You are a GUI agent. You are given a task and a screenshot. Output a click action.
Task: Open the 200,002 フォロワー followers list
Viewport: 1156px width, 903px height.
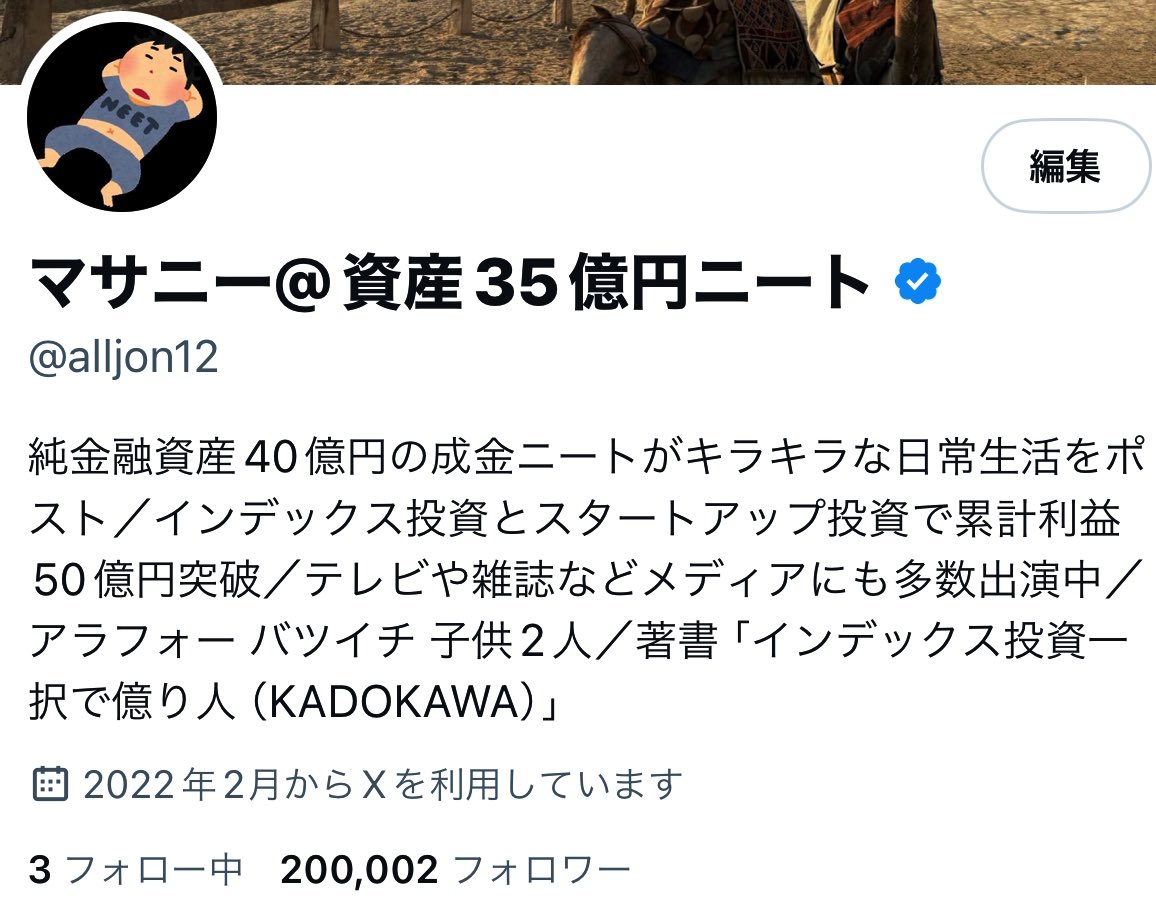[456, 869]
